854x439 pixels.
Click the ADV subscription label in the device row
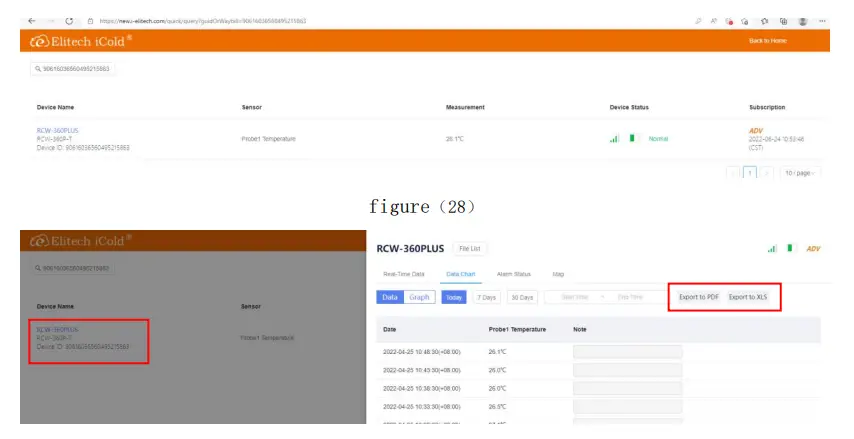756,131
